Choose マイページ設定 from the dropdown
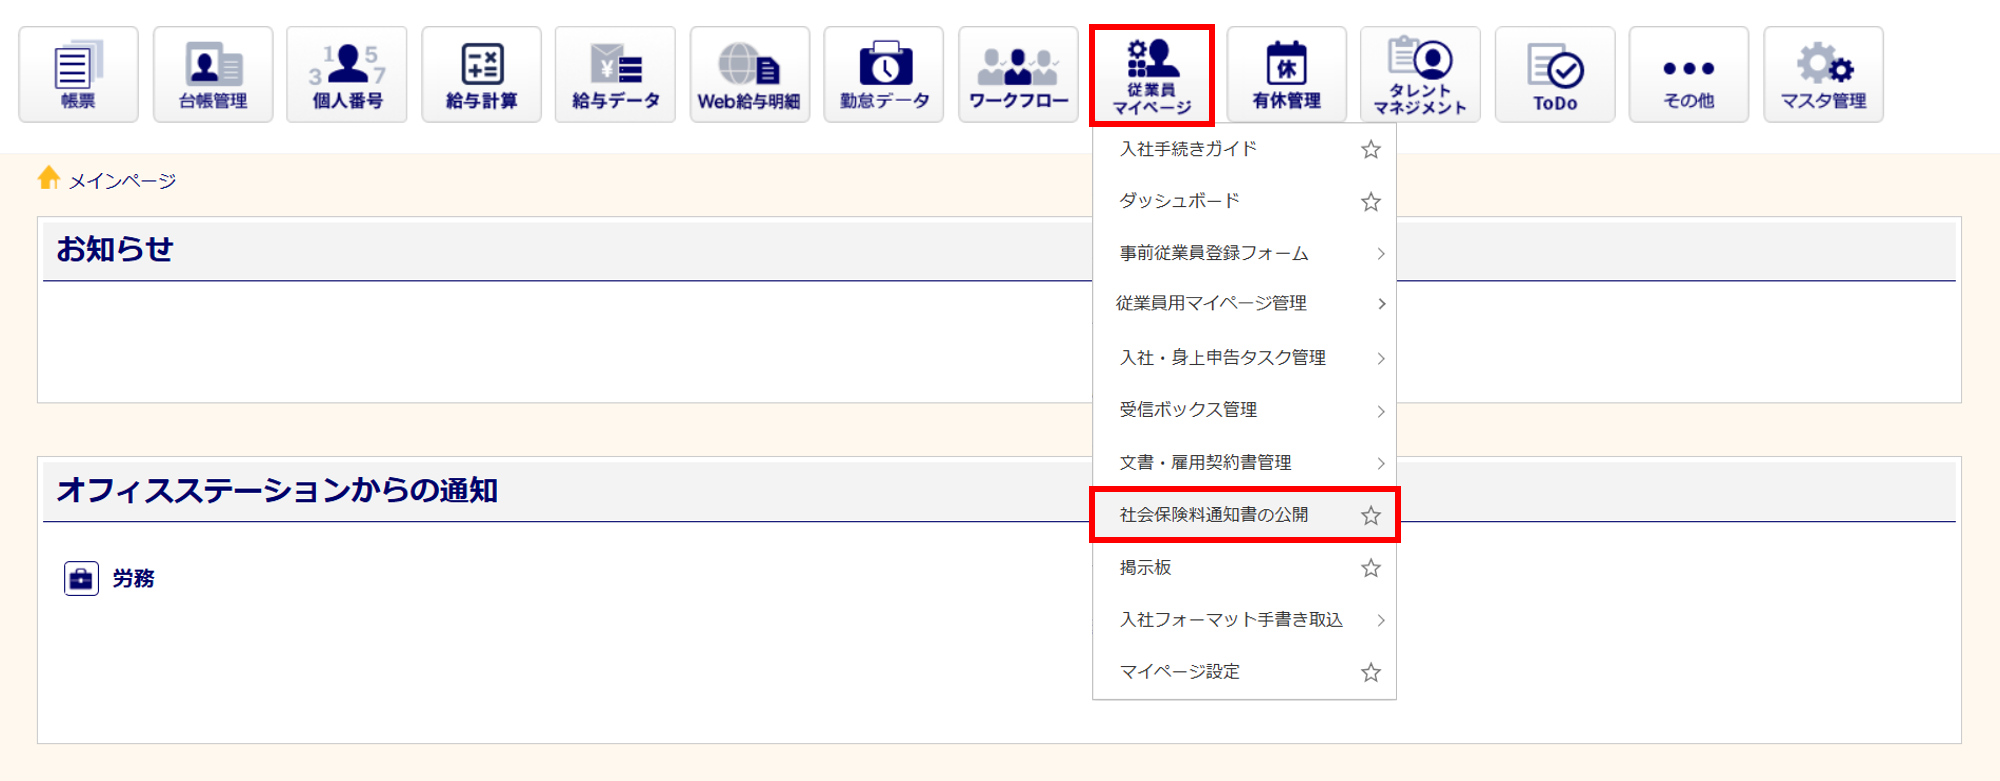The image size is (2000, 781). click(x=1180, y=672)
